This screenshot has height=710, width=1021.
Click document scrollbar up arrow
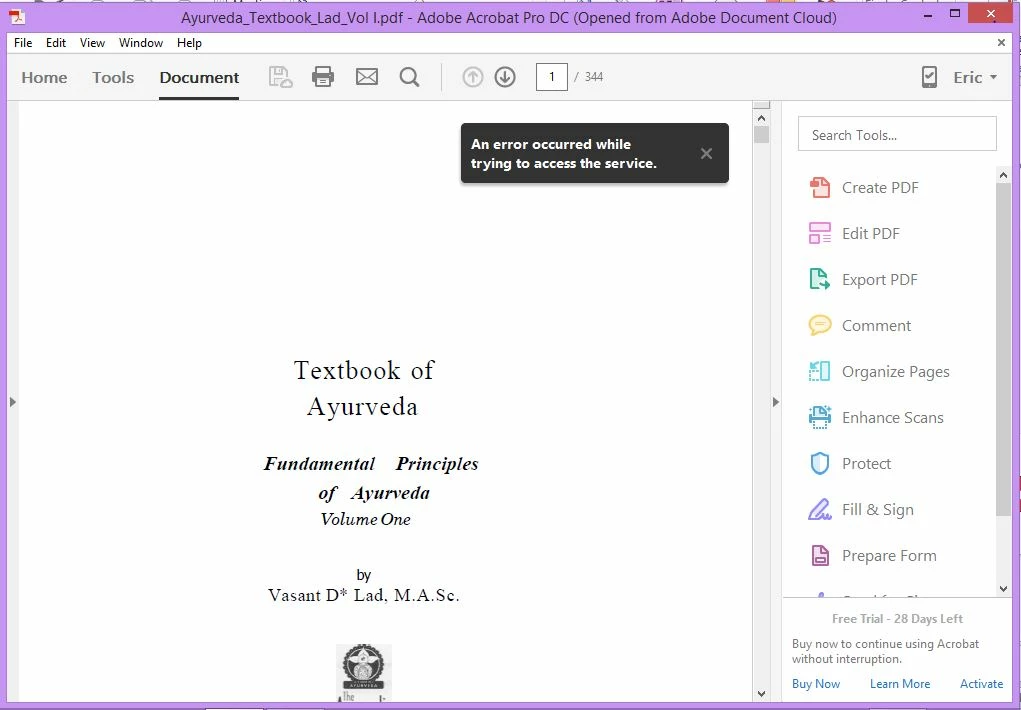click(761, 118)
